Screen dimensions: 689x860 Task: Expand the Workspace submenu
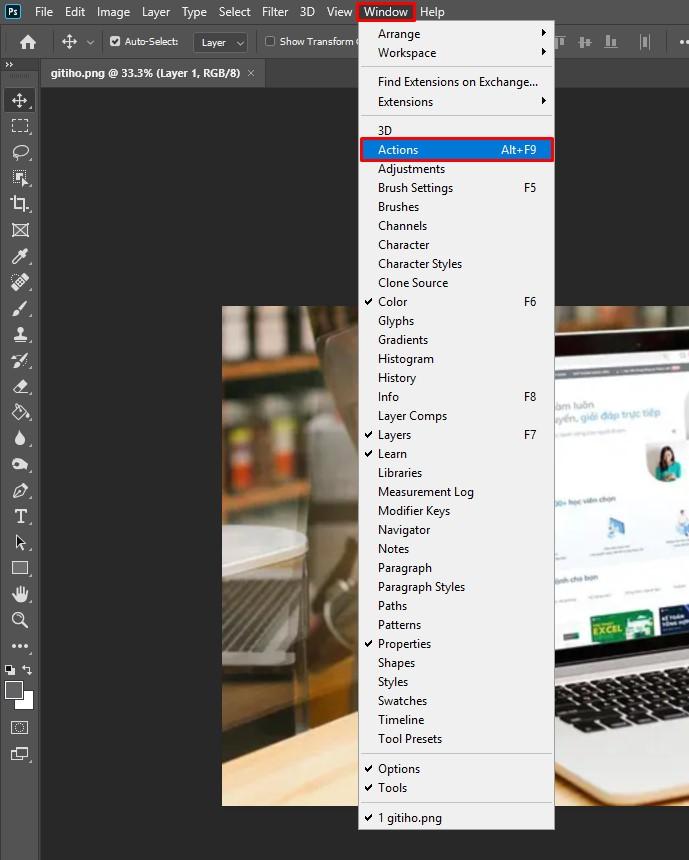coord(456,53)
